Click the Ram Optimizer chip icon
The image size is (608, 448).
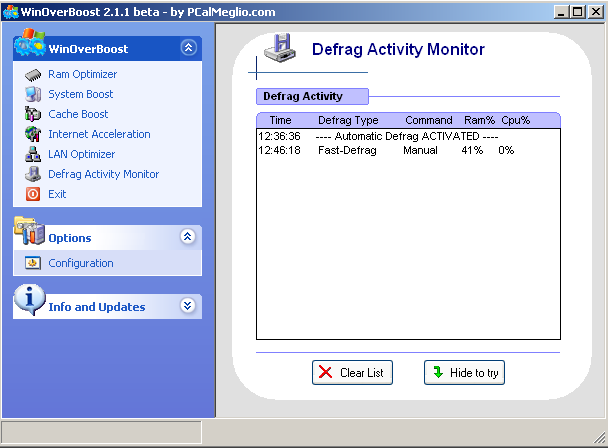click(33, 74)
